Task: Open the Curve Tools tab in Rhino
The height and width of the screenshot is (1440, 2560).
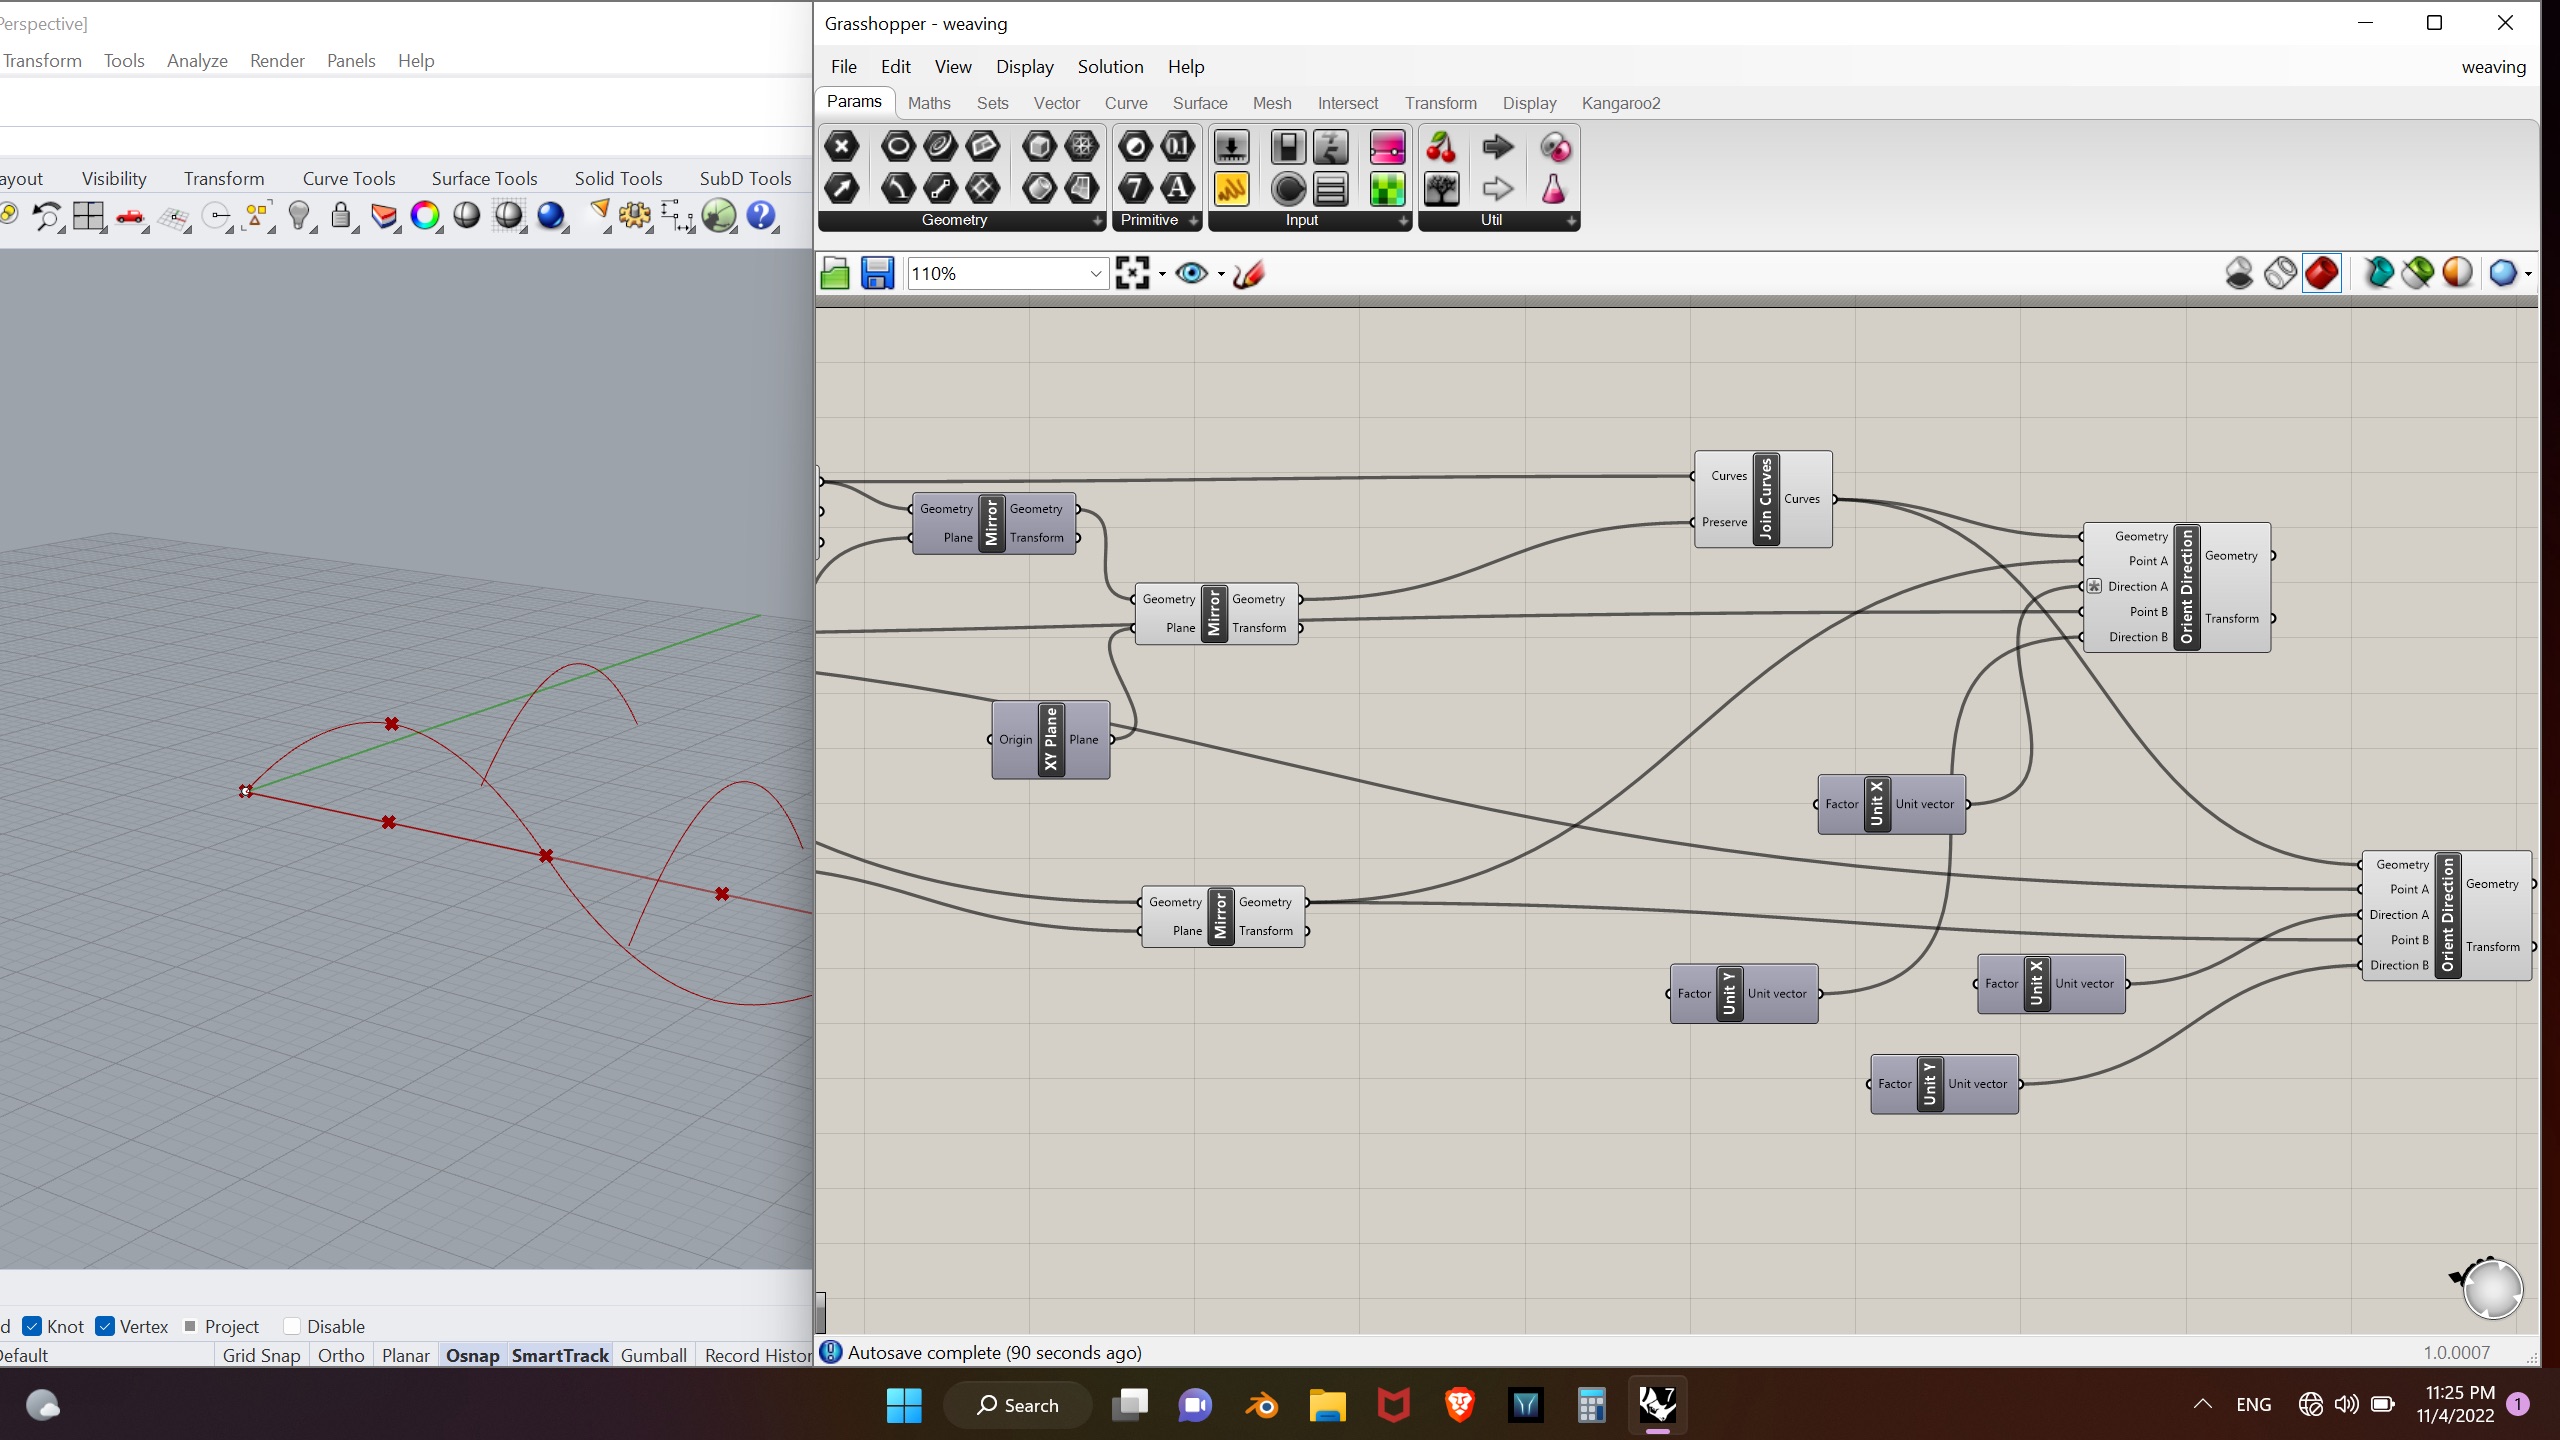Action: 349,178
